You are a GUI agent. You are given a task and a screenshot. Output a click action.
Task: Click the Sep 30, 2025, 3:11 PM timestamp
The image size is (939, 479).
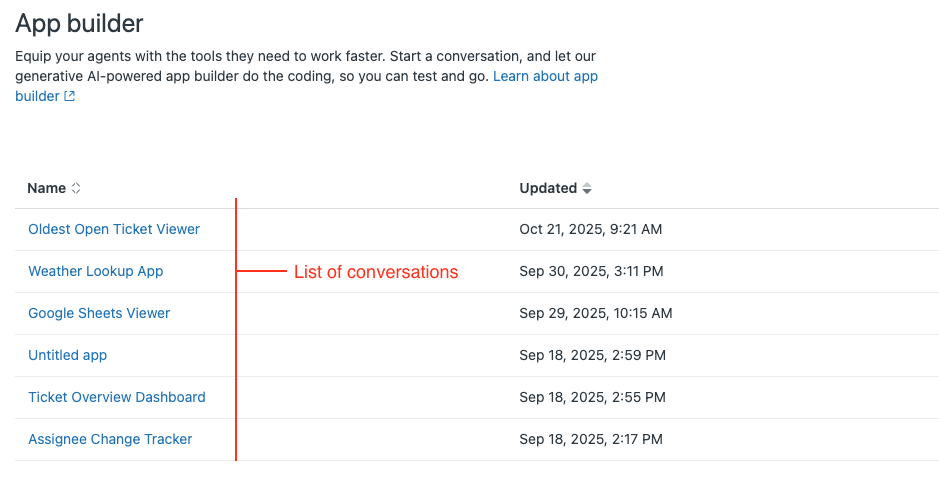click(x=592, y=271)
